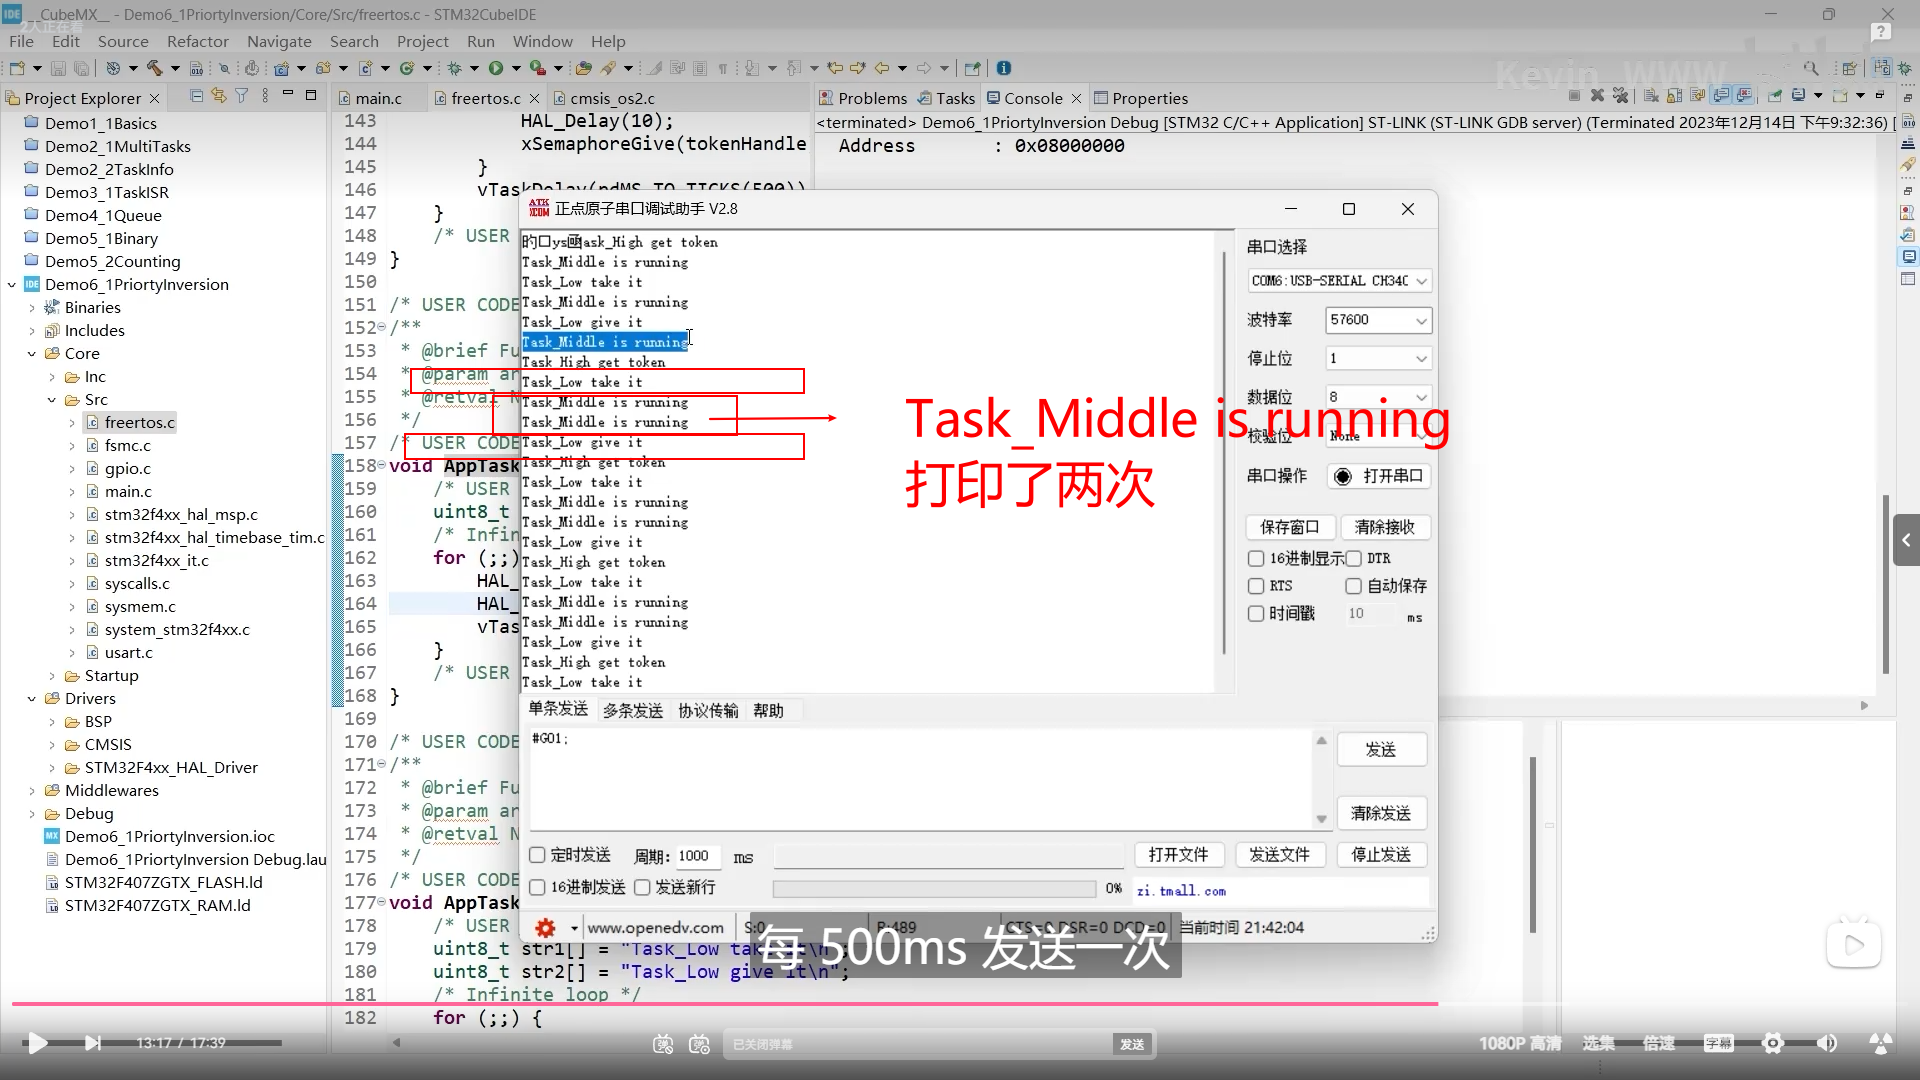The height and width of the screenshot is (1080, 1920).
Task: Click the filter funnel in Project Explorer
Action: (x=241, y=96)
